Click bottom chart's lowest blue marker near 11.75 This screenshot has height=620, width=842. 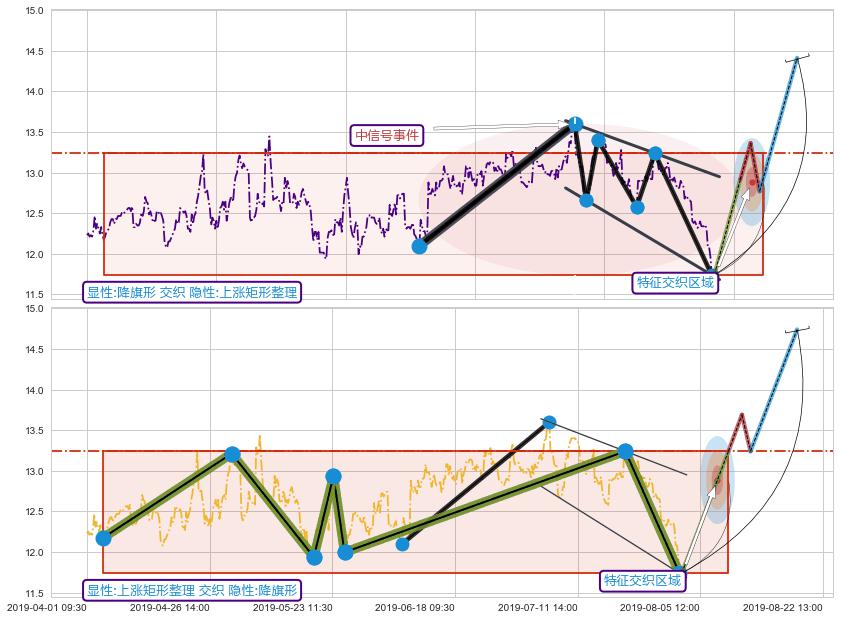[x=677, y=573]
